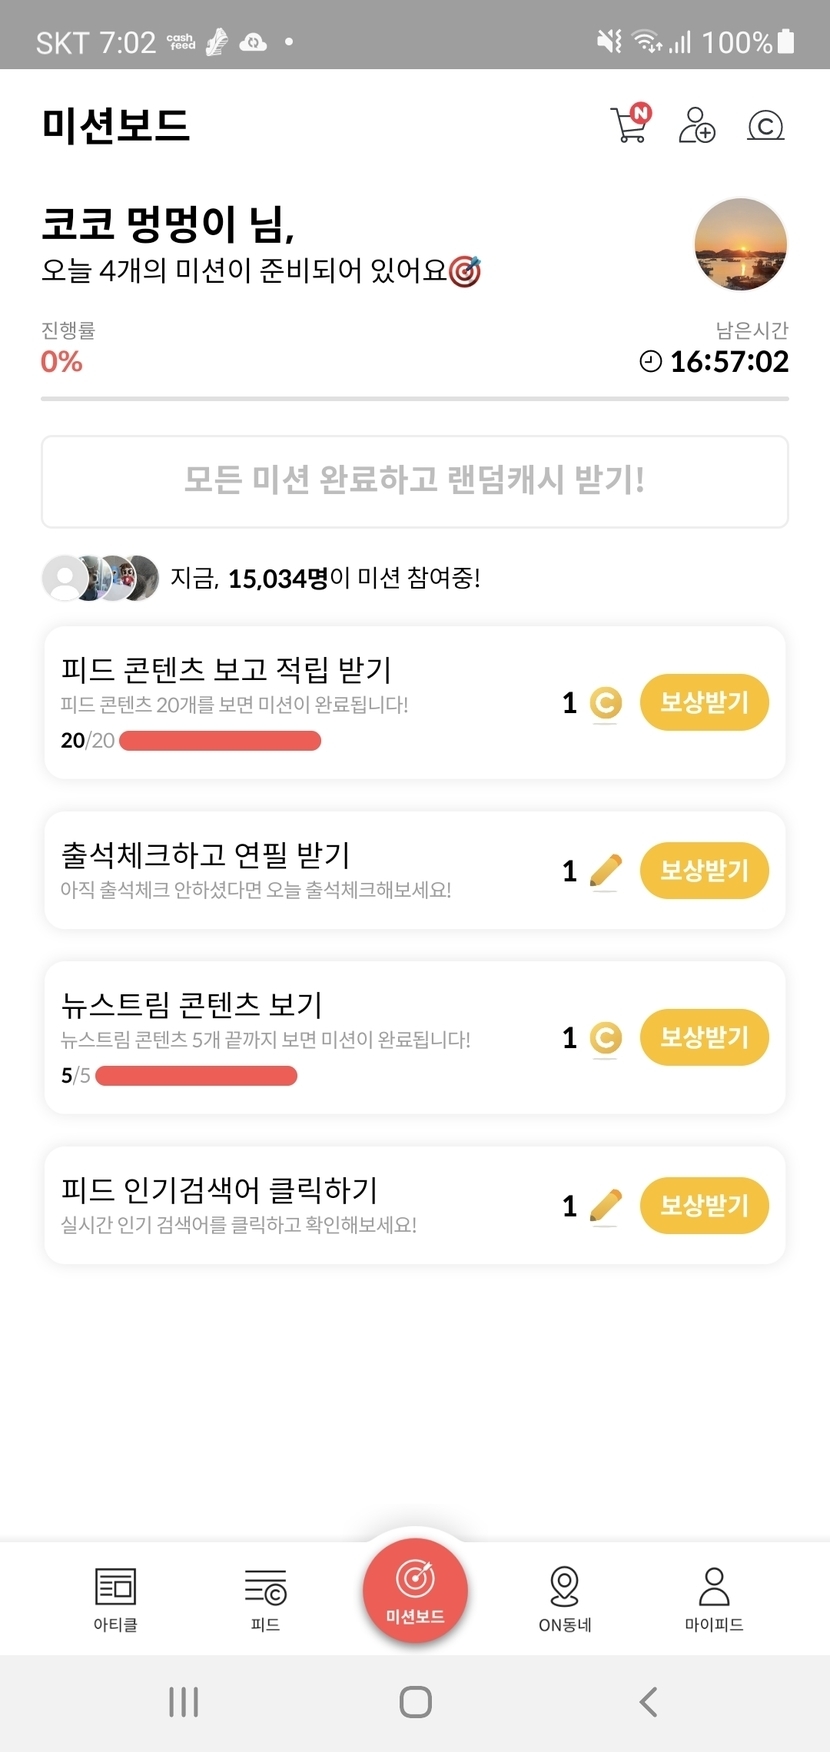Tap the red 미션보드 center button
The image size is (830, 1752).
tap(415, 1590)
